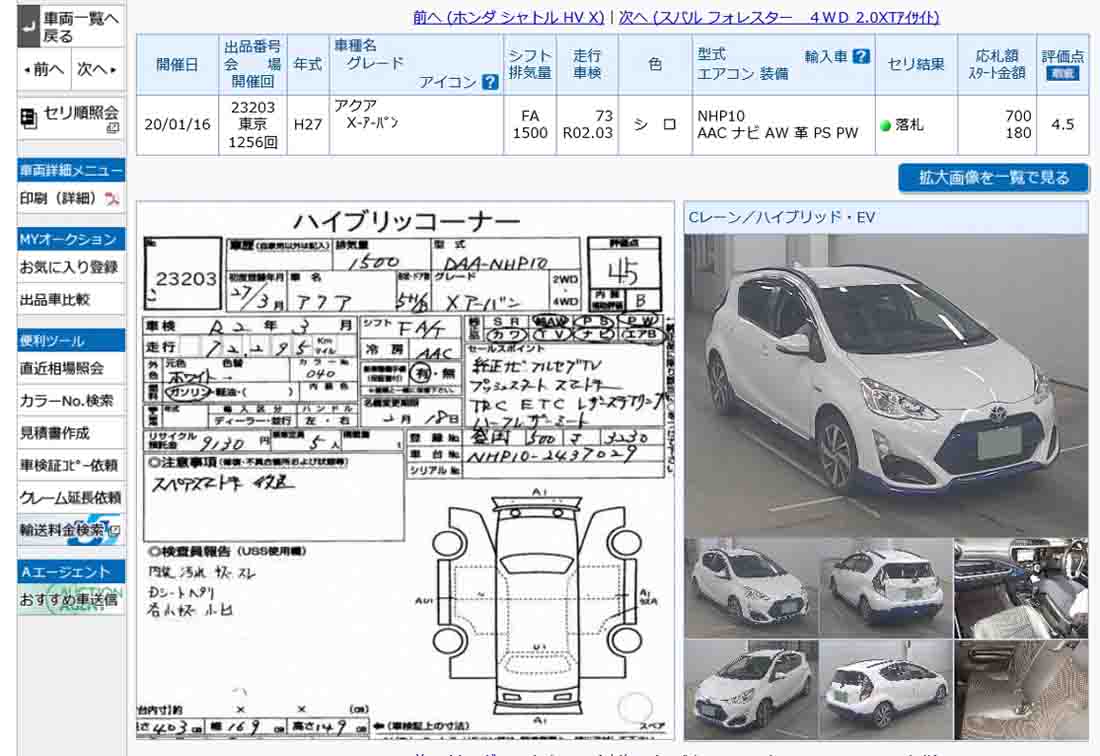
Task: Click the PDF icon next to 印刷（詳細）
Action: coord(112,199)
